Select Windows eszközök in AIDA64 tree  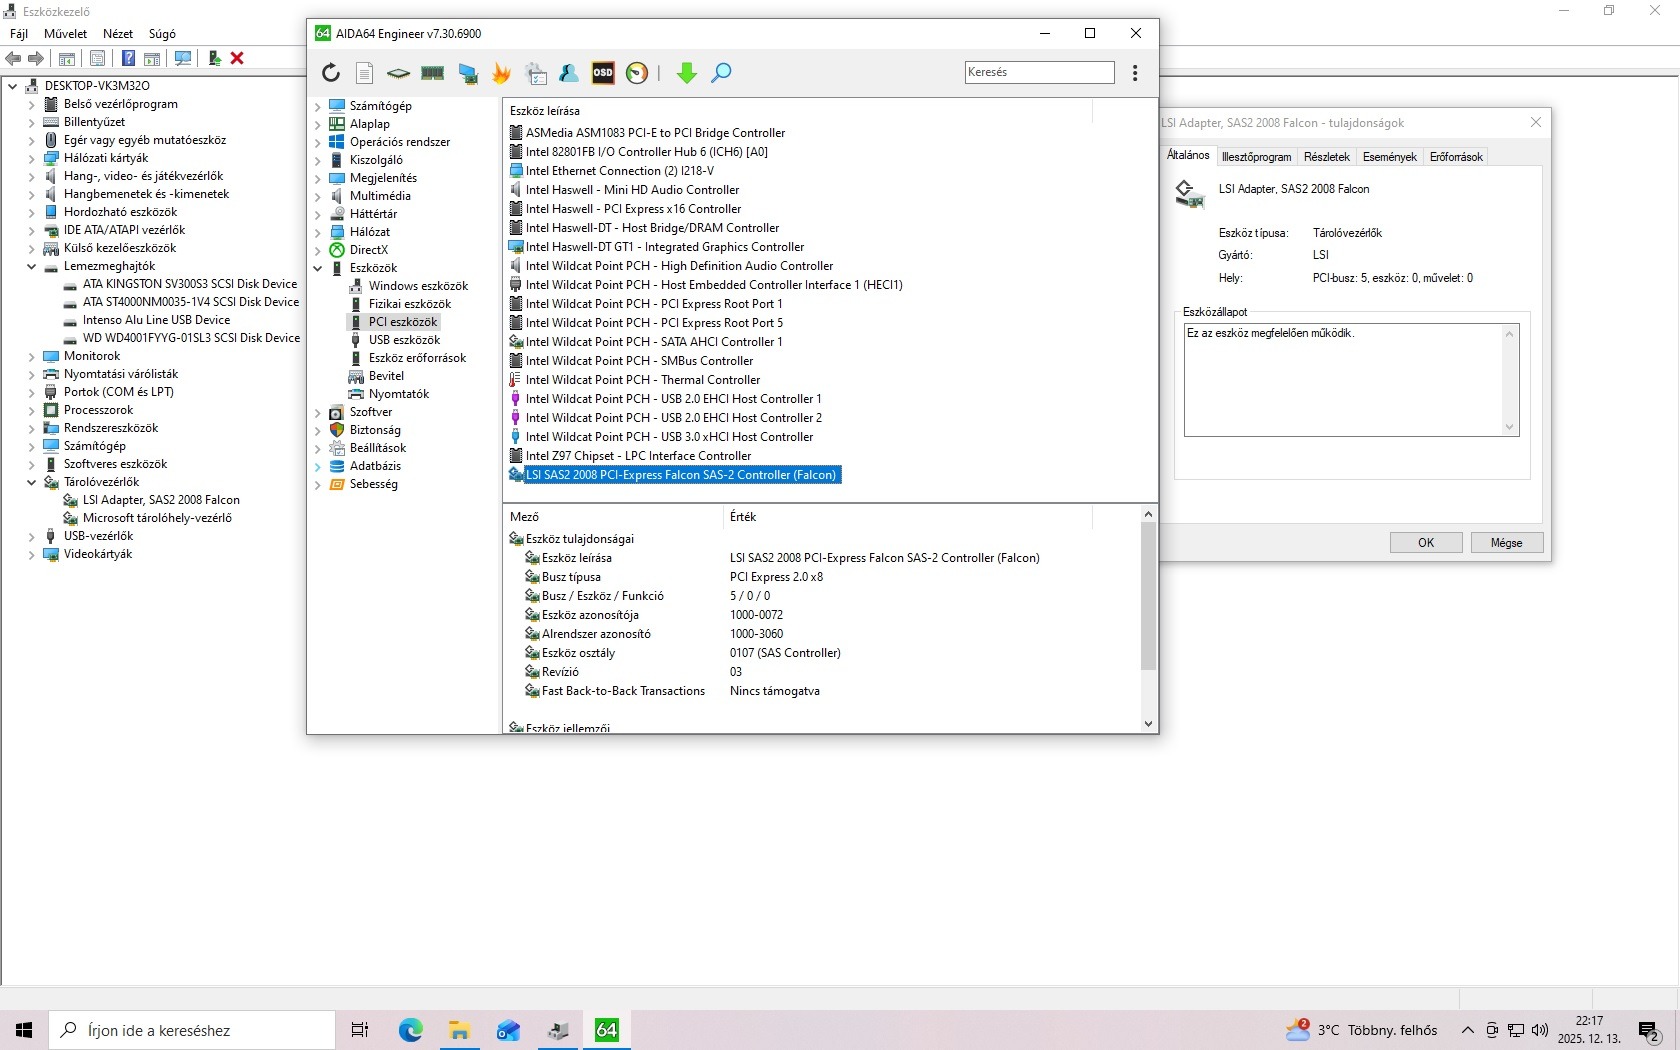pos(418,286)
